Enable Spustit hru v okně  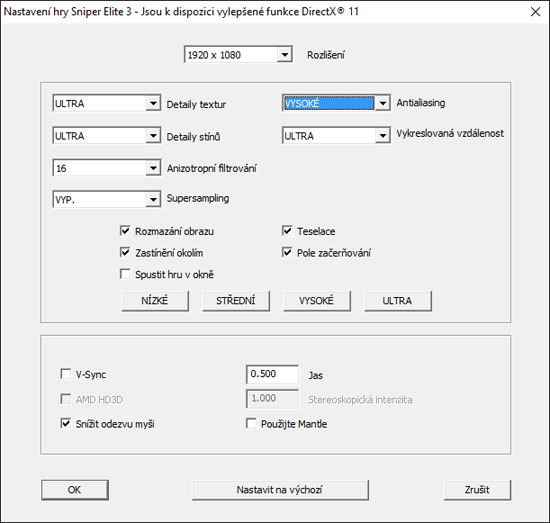pyautogui.click(x=125, y=274)
